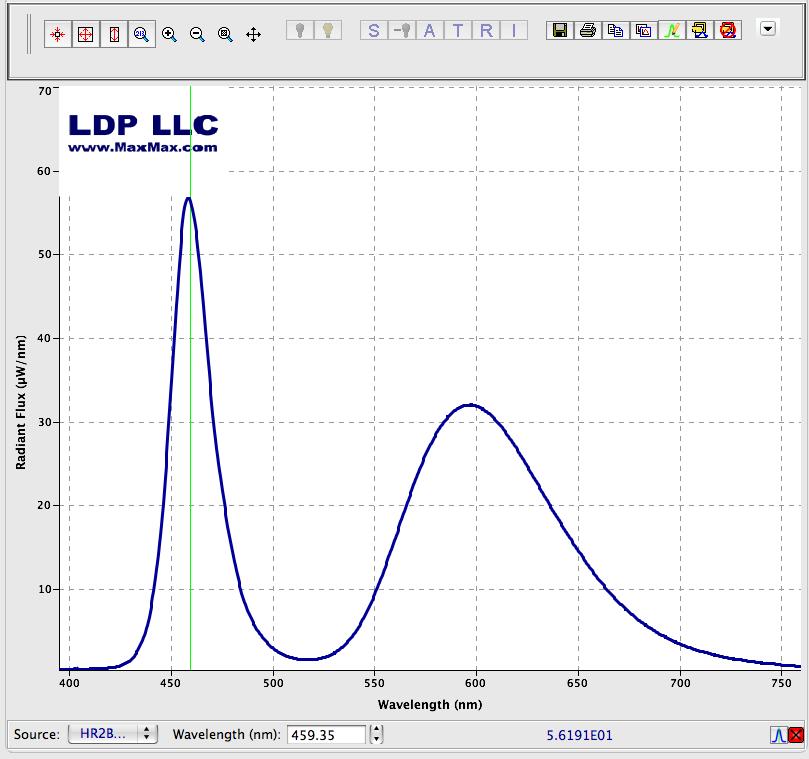Scale graph height to fill window
Screen dimensions: 809x759
click(114, 35)
